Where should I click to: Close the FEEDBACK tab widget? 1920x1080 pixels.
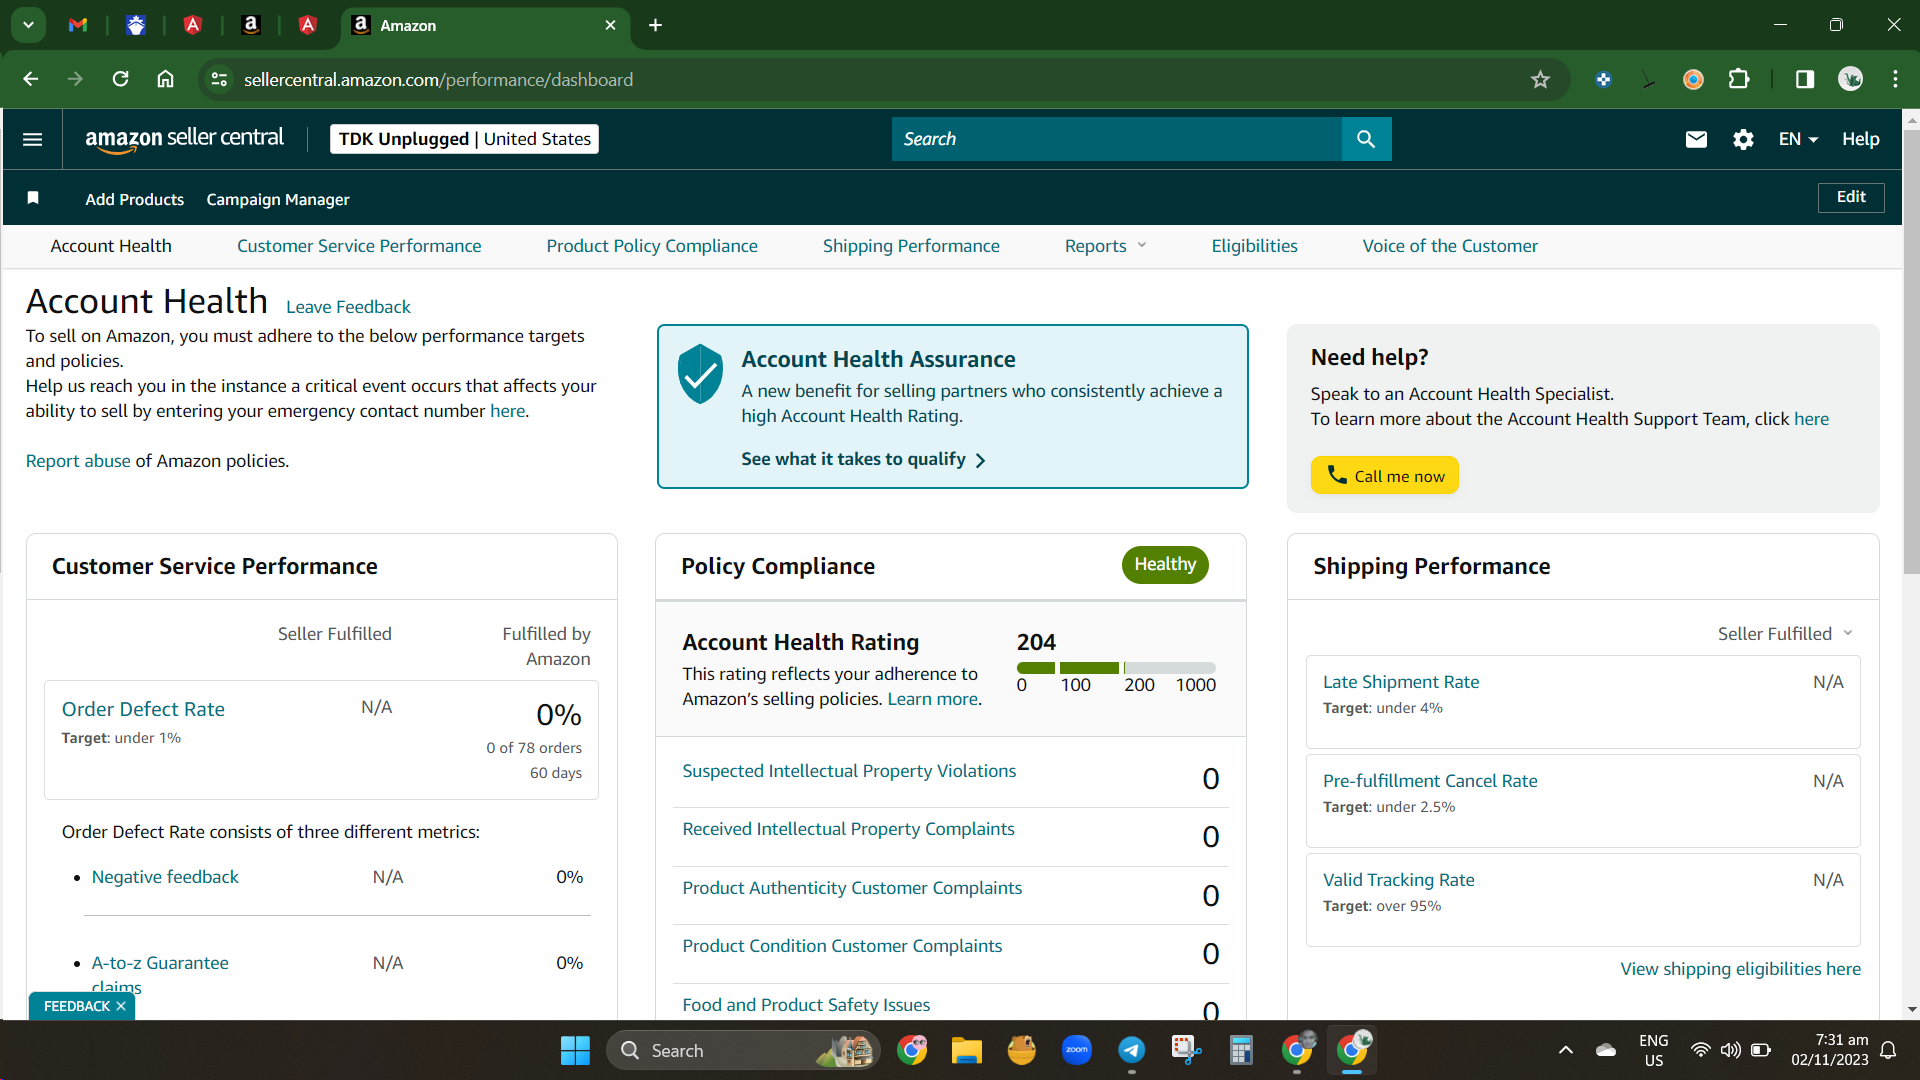(x=121, y=1006)
